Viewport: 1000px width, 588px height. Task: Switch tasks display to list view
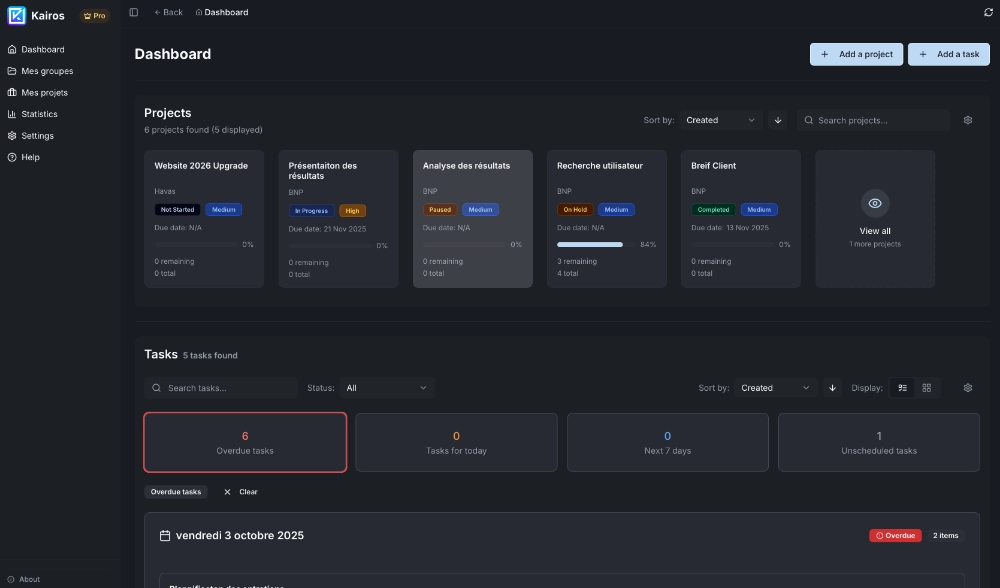[x=903, y=388]
